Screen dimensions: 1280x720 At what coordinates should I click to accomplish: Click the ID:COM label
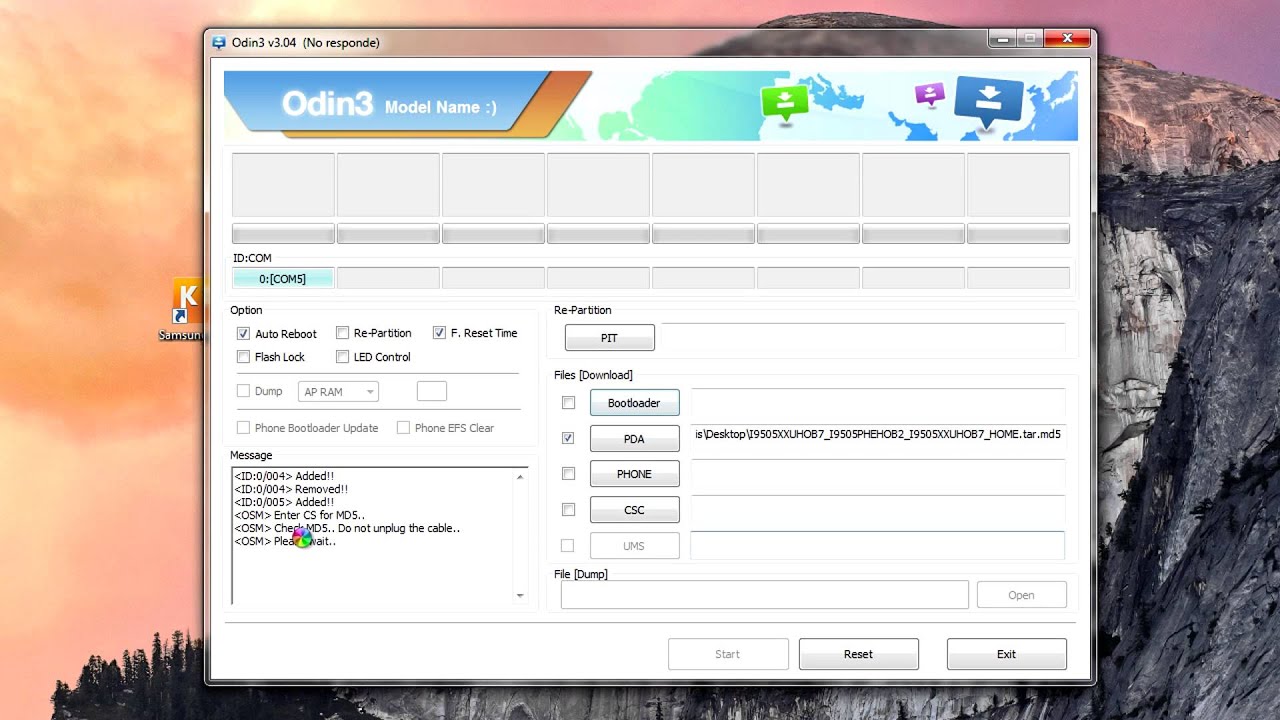[252, 258]
